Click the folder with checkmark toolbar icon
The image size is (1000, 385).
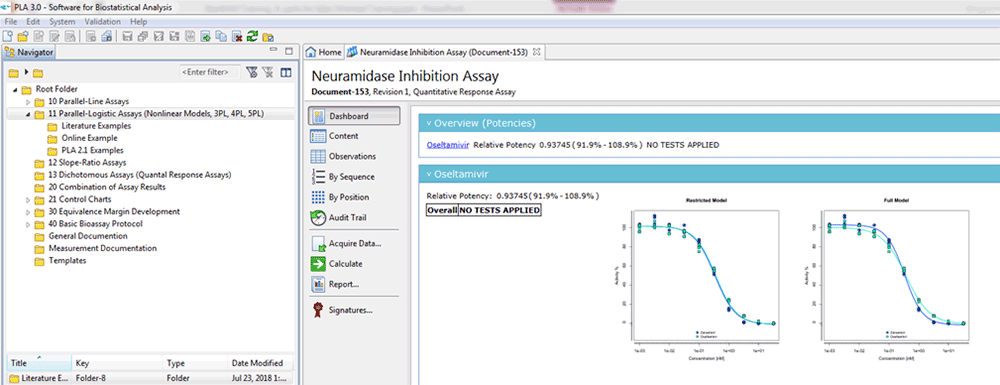[x=268, y=37]
